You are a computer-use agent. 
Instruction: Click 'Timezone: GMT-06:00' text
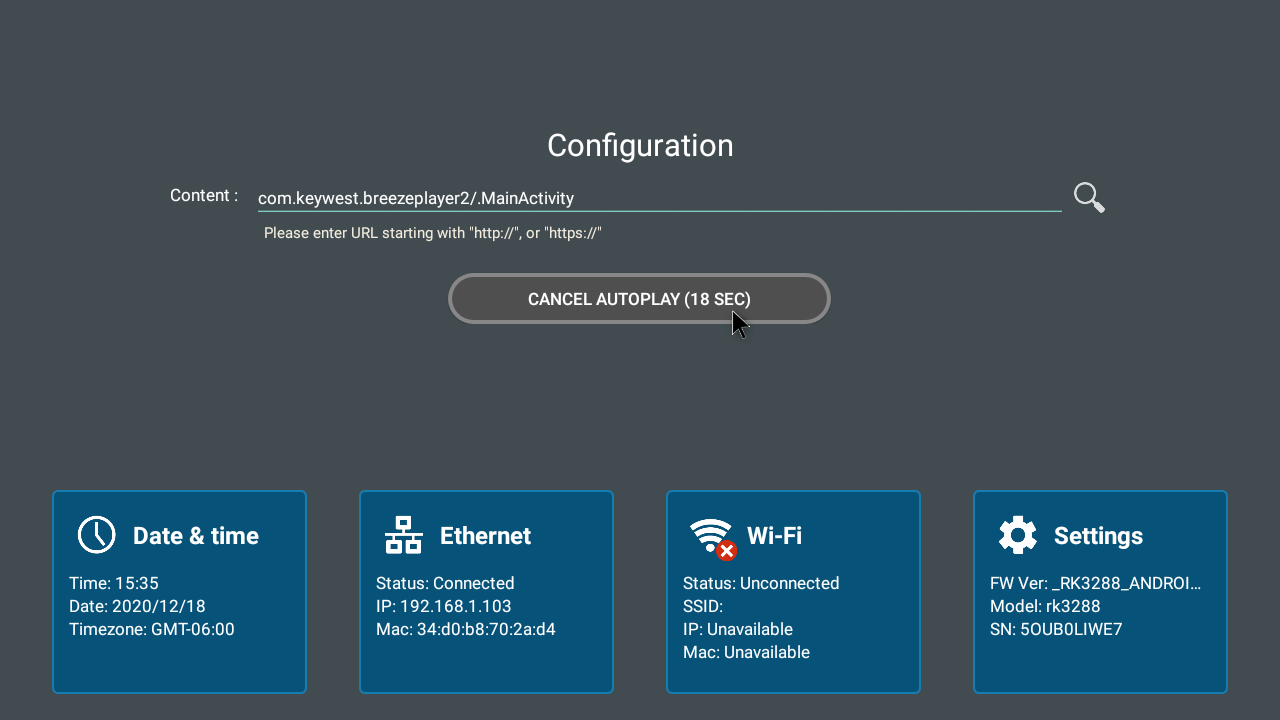[152, 629]
